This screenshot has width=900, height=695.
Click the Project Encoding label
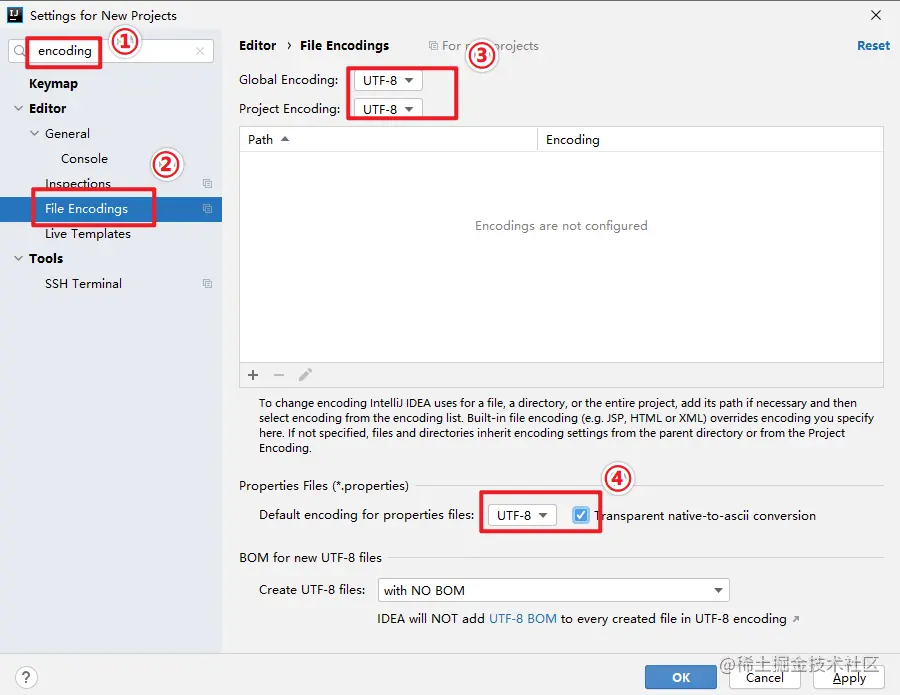coord(290,109)
